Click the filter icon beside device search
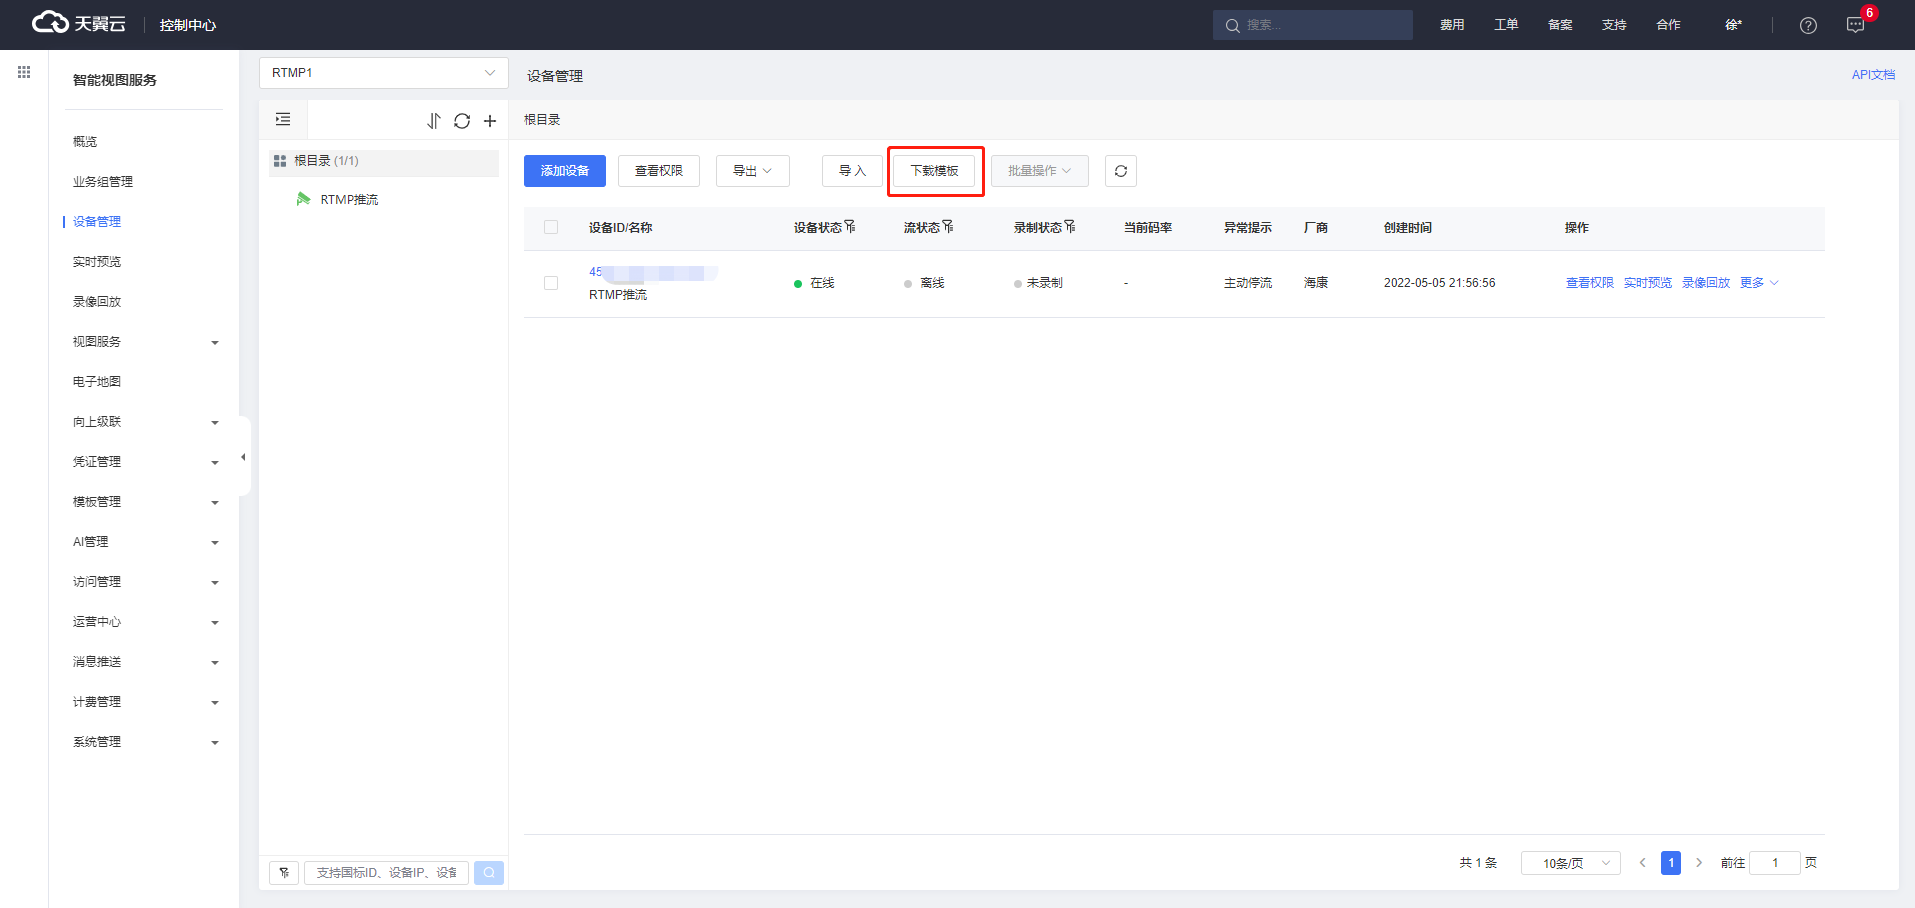The image size is (1915, 908). tap(284, 873)
